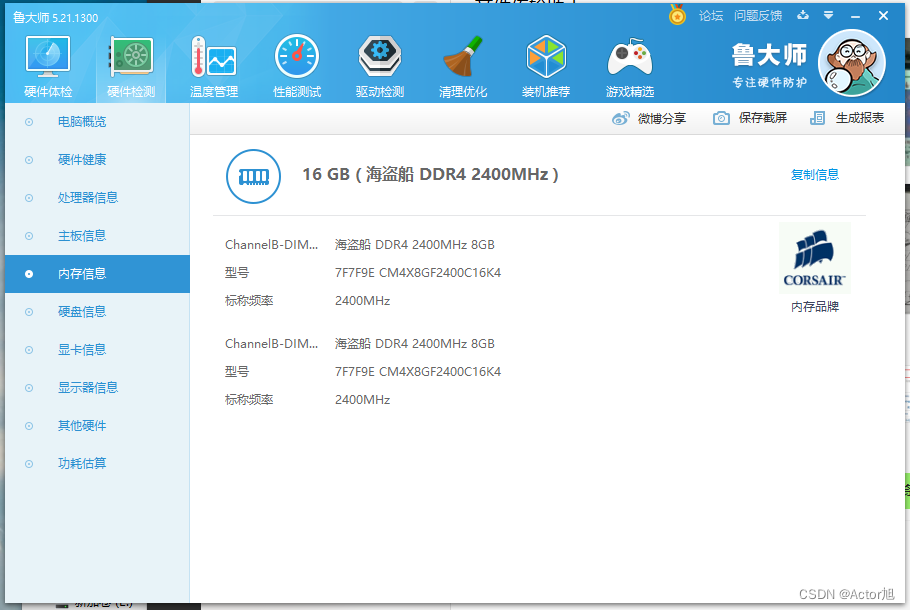Open the title bar dropdown menu arrow
Viewport: 910px width, 610px height.
829,15
